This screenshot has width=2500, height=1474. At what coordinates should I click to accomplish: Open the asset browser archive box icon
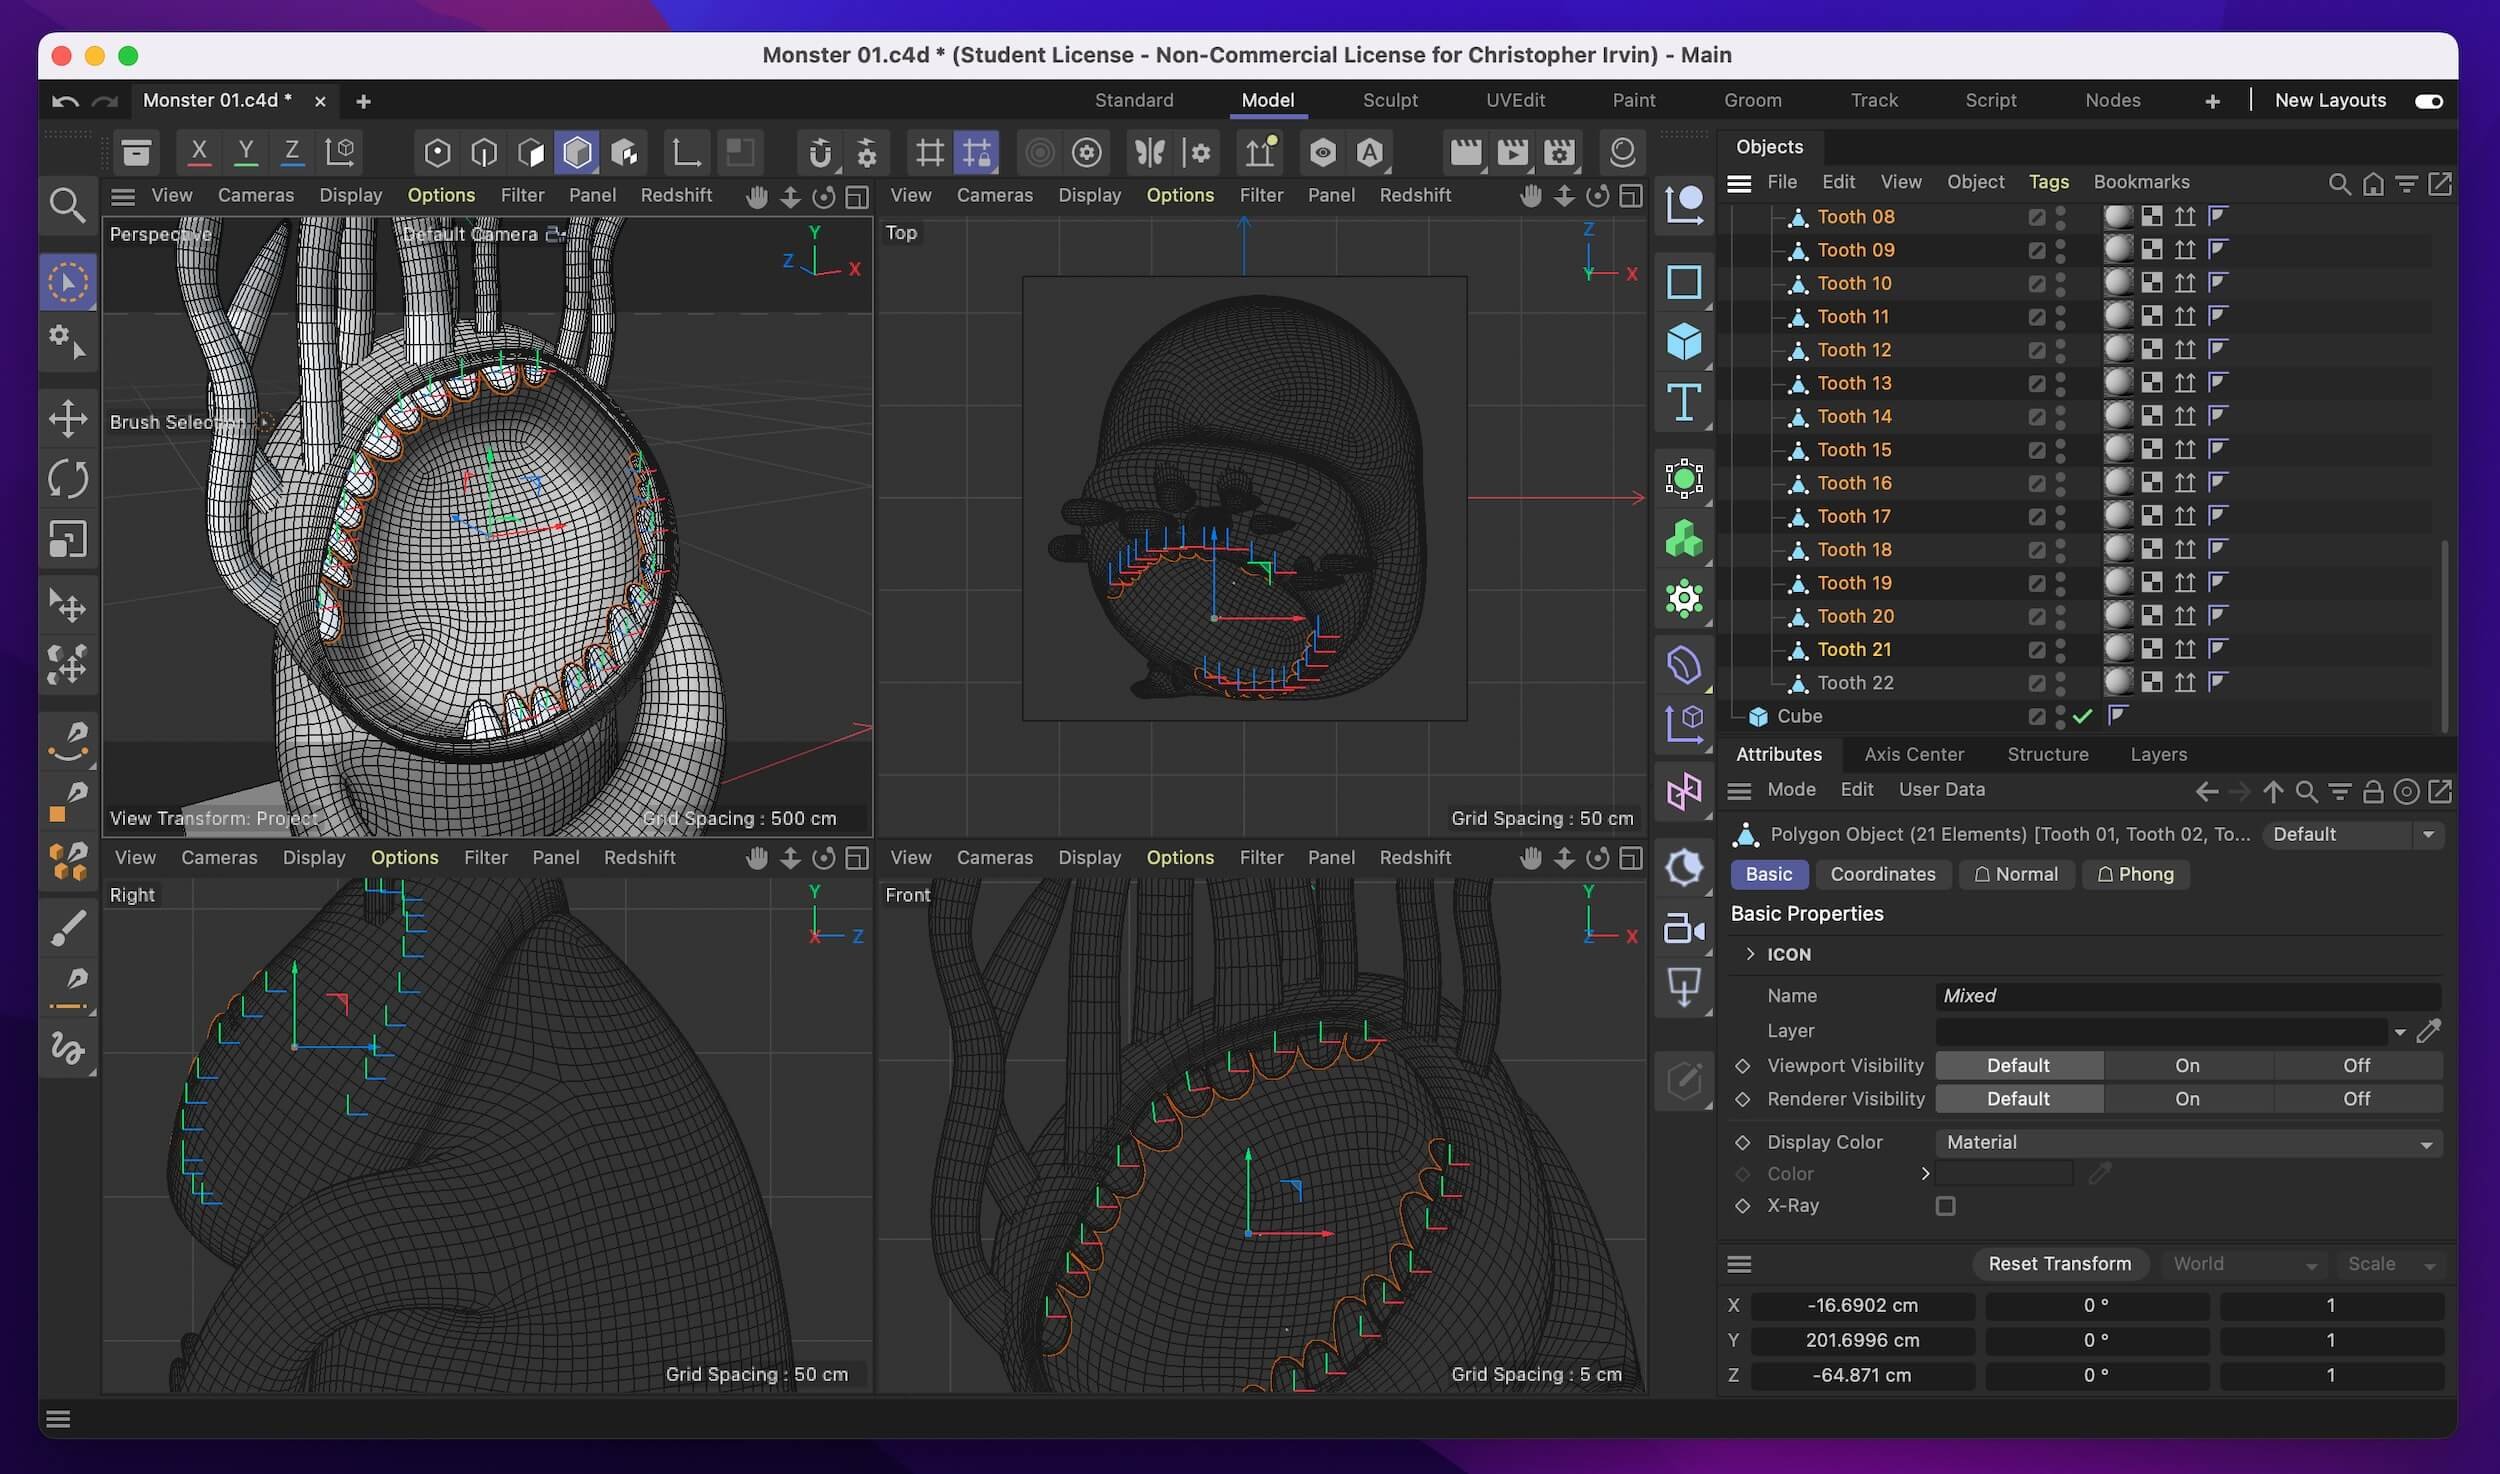(x=136, y=152)
